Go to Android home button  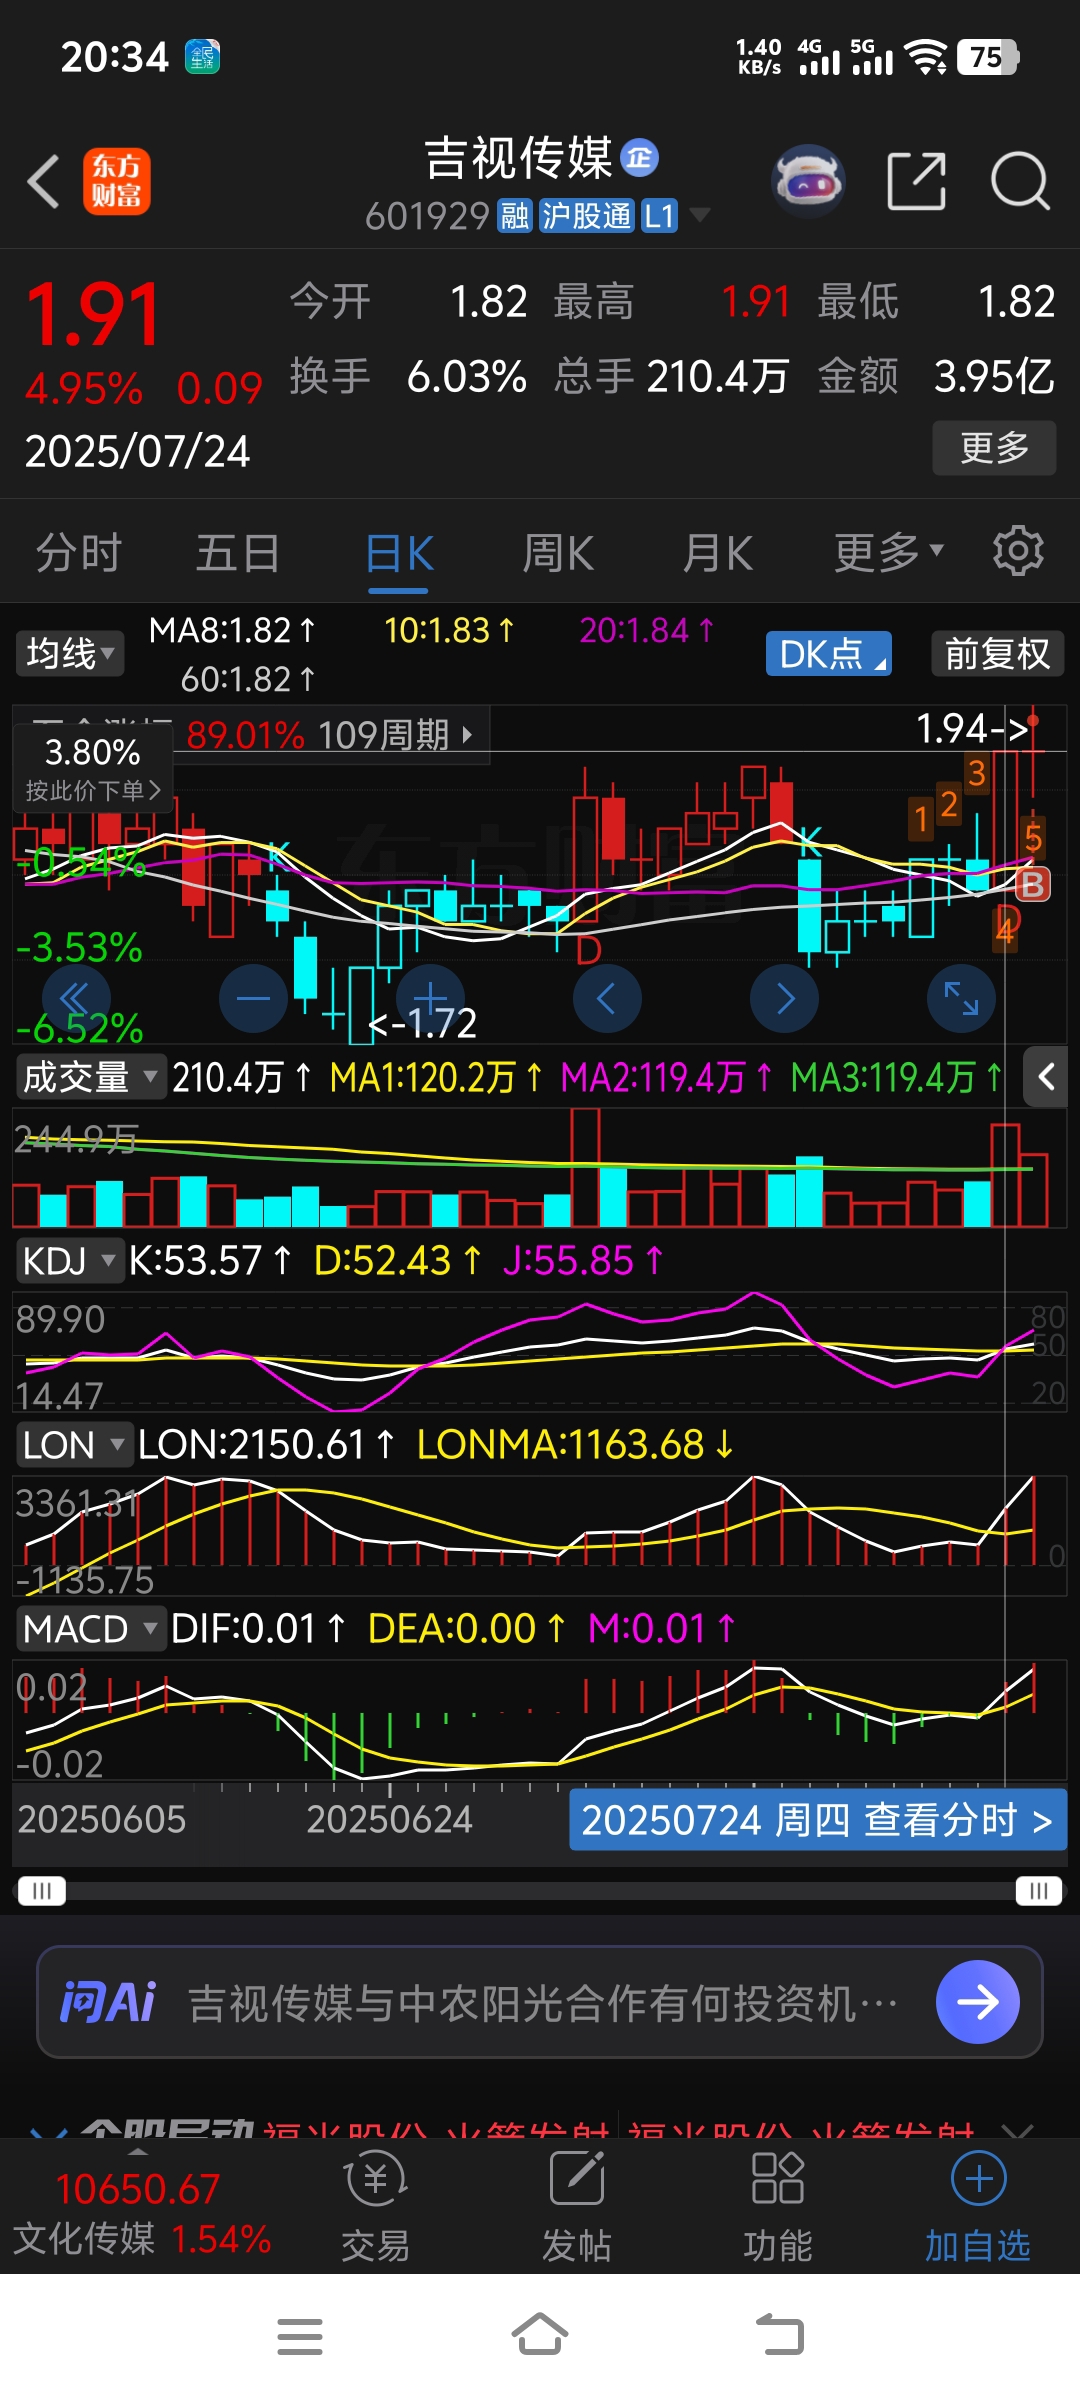[540, 2336]
